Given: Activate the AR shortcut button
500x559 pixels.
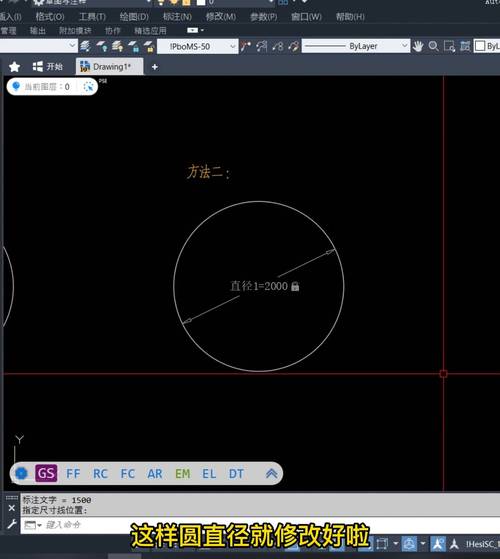Looking at the screenshot, I should click(x=155, y=474).
